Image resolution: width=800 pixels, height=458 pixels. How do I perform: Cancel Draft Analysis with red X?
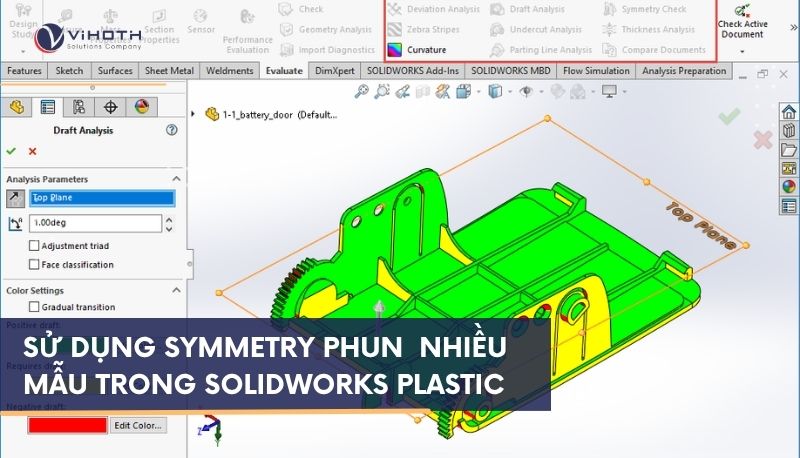[33, 151]
